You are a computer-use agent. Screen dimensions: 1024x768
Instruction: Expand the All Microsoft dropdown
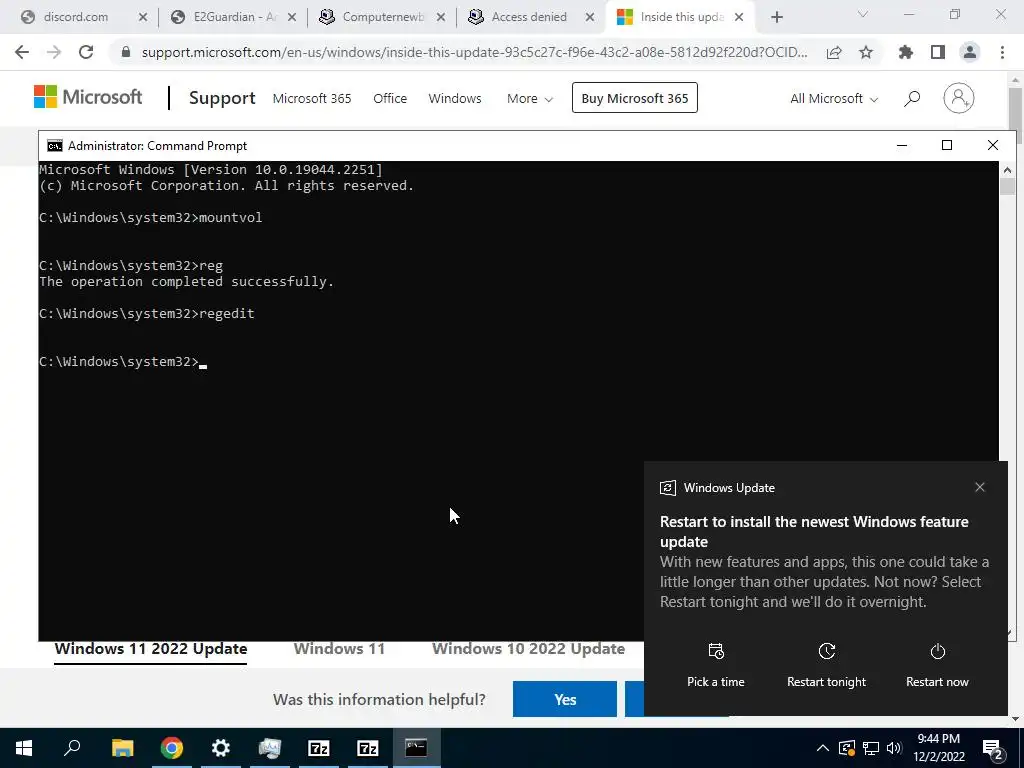(x=834, y=99)
